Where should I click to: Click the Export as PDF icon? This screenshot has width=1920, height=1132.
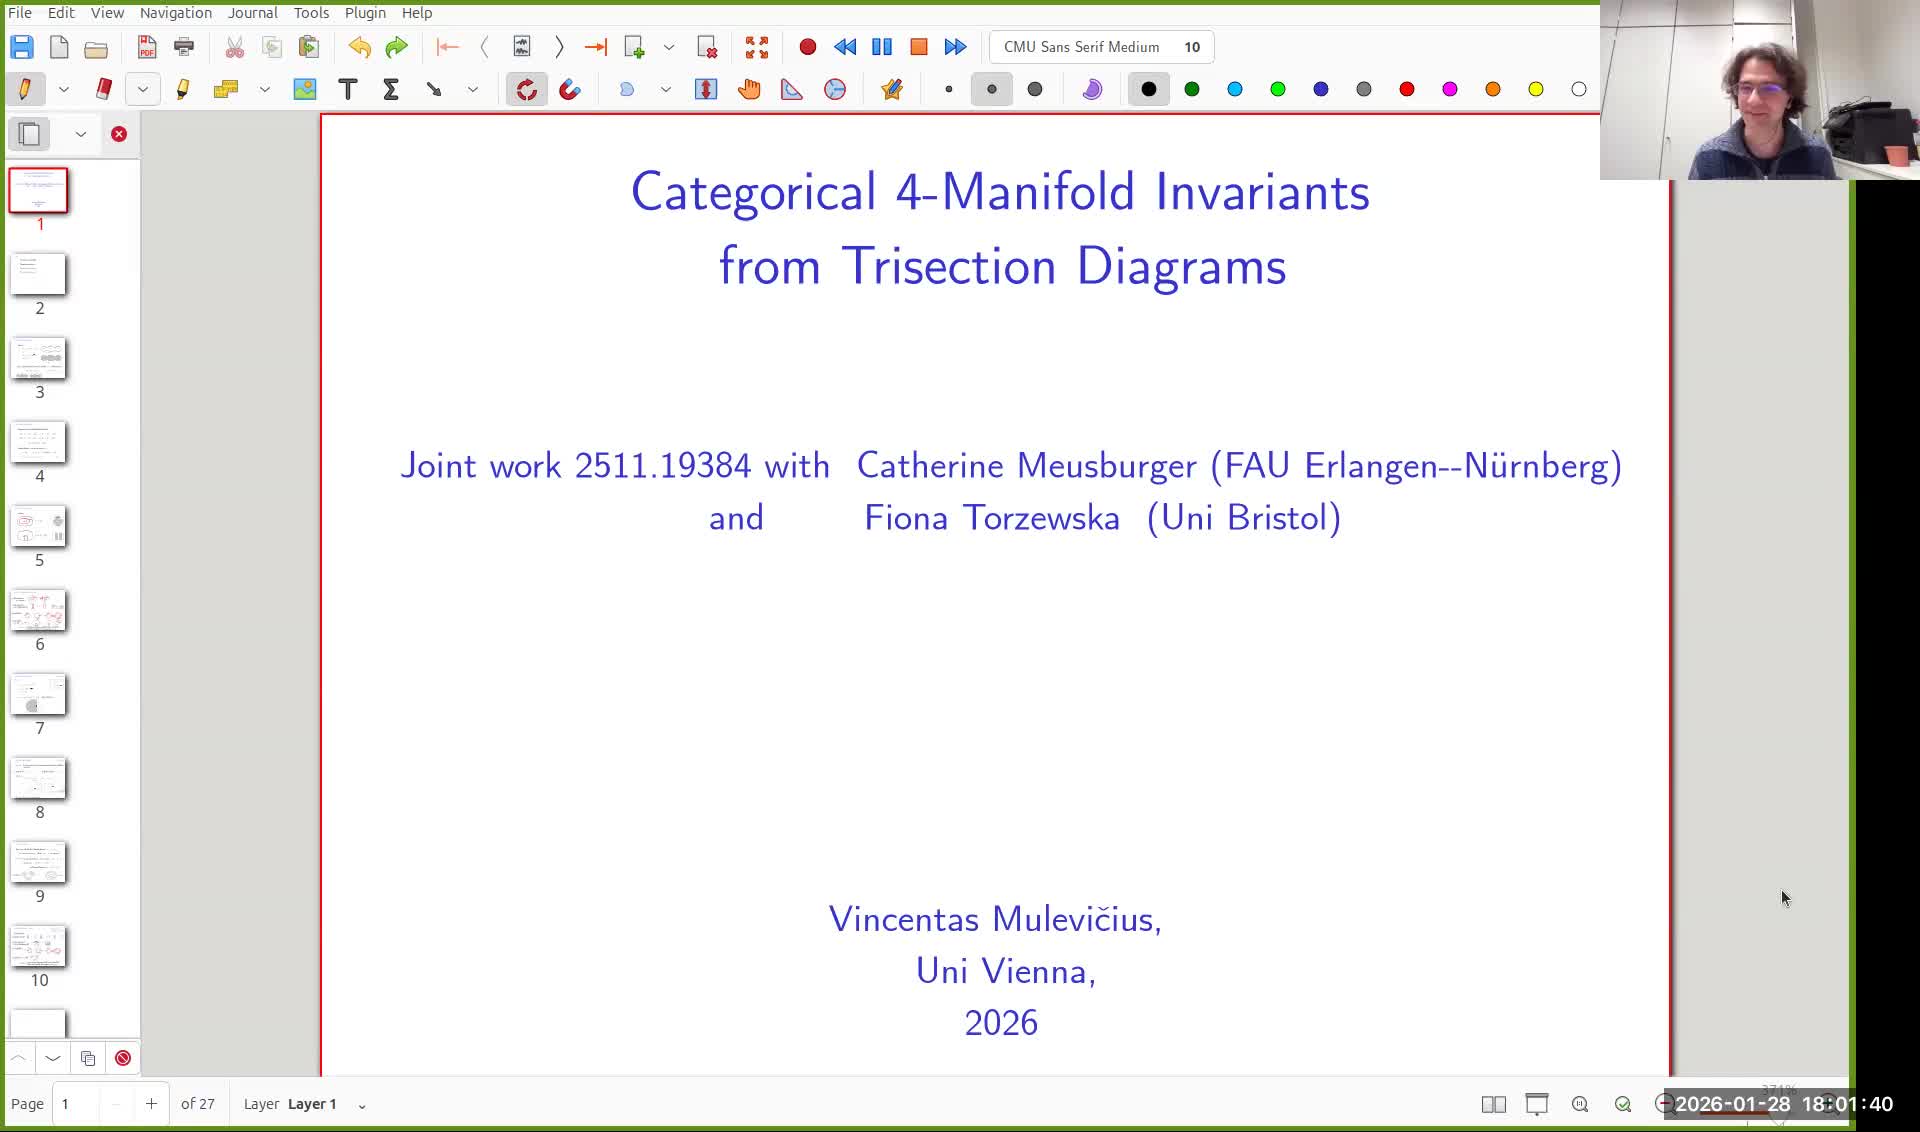(147, 47)
